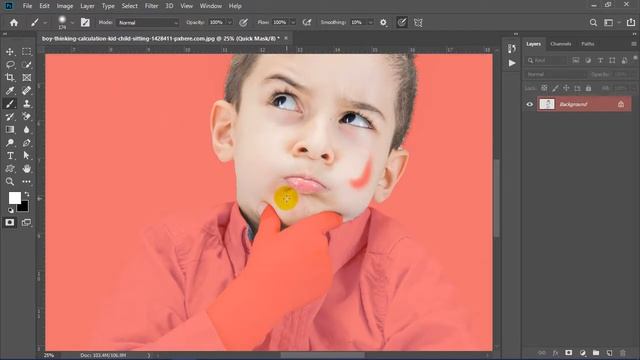Open the tool preset picker arrow
This screenshot has height=360, width=640.
45,23
